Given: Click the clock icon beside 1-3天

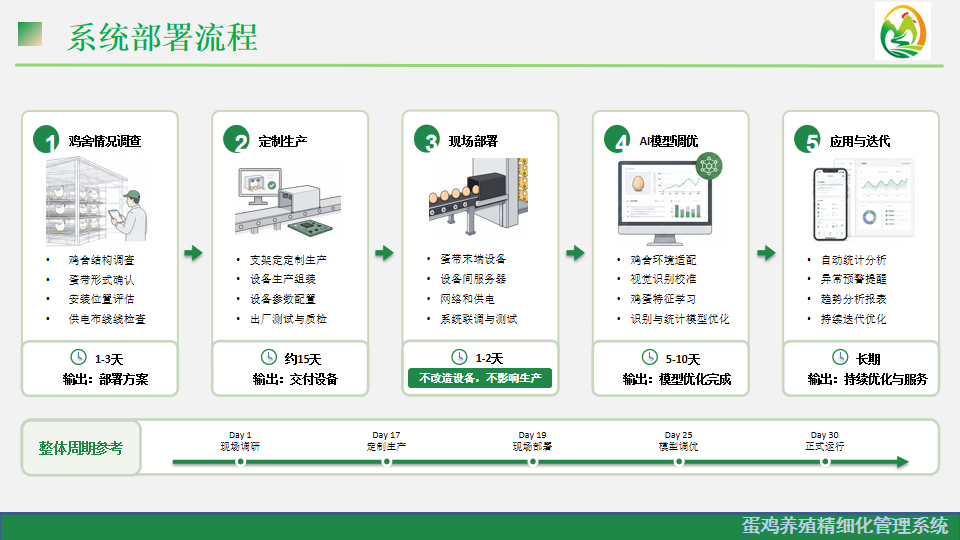Looking at the screenshot, I should pyautogui.click(x=78, y=357).
